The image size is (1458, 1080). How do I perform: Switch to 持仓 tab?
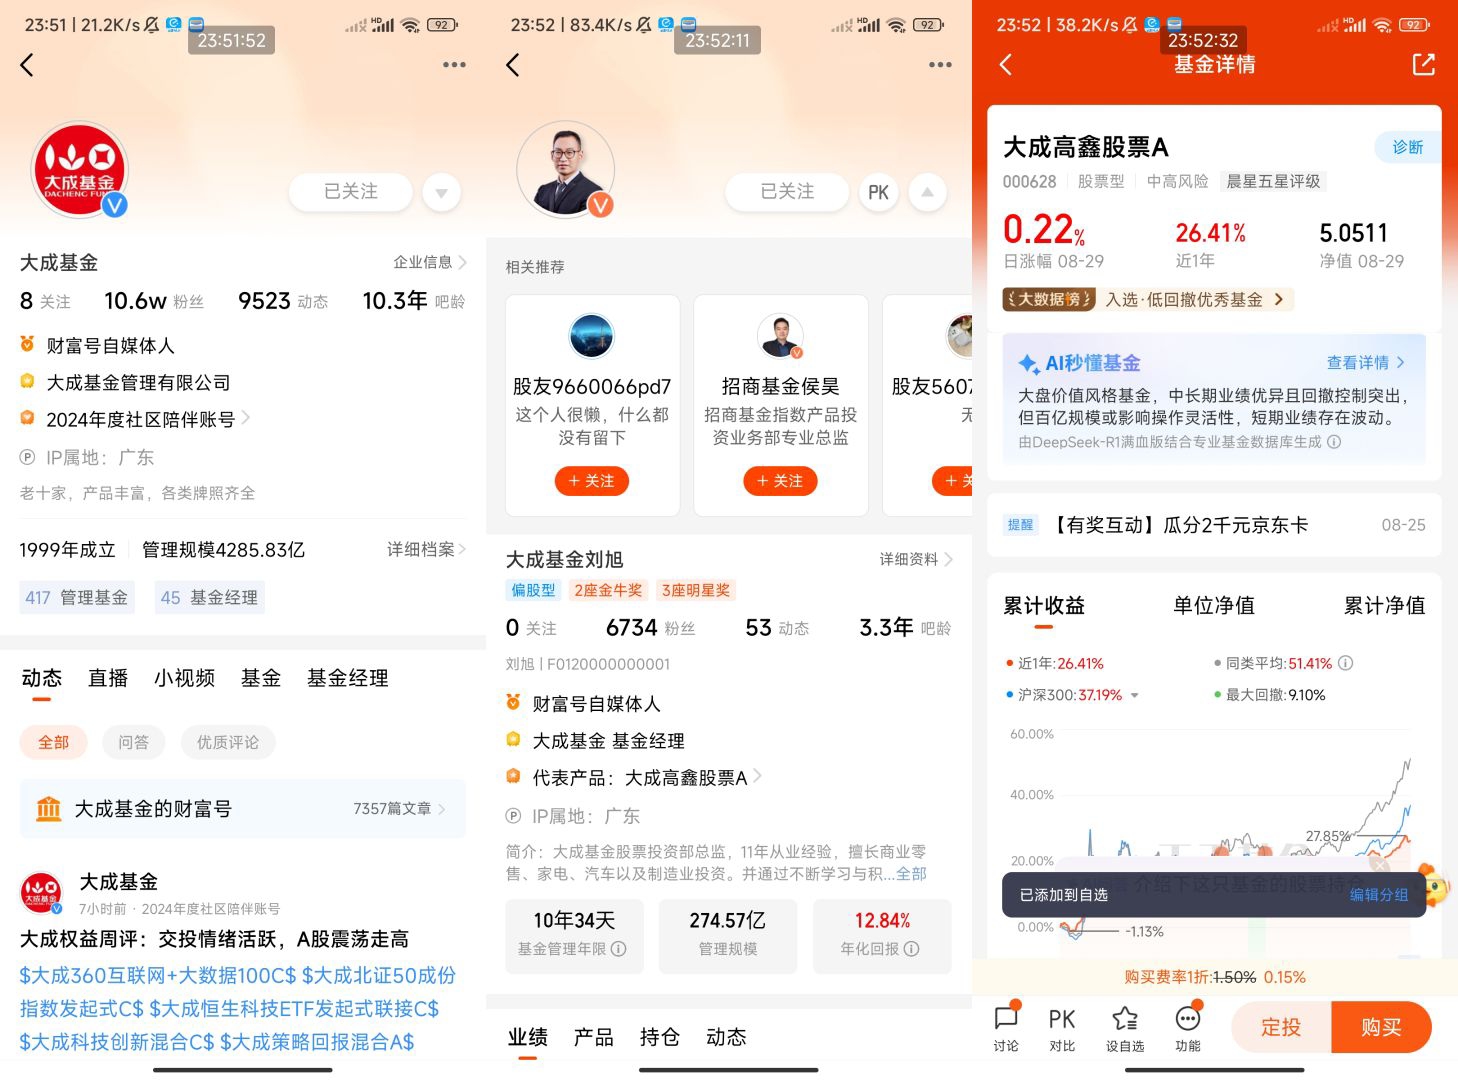pos(660,1038)
